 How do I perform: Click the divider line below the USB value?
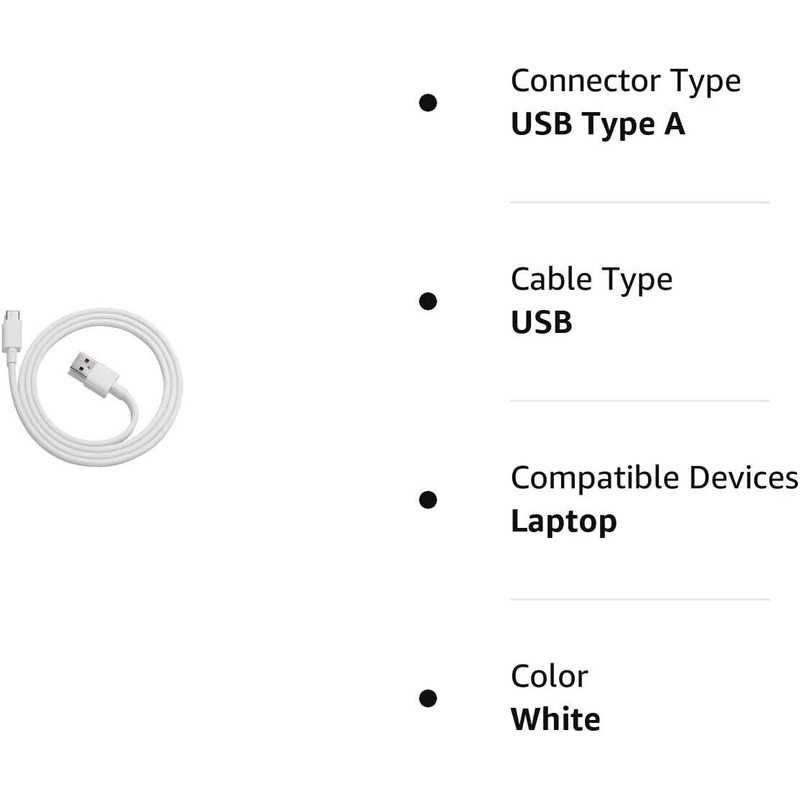click(640, 401)
